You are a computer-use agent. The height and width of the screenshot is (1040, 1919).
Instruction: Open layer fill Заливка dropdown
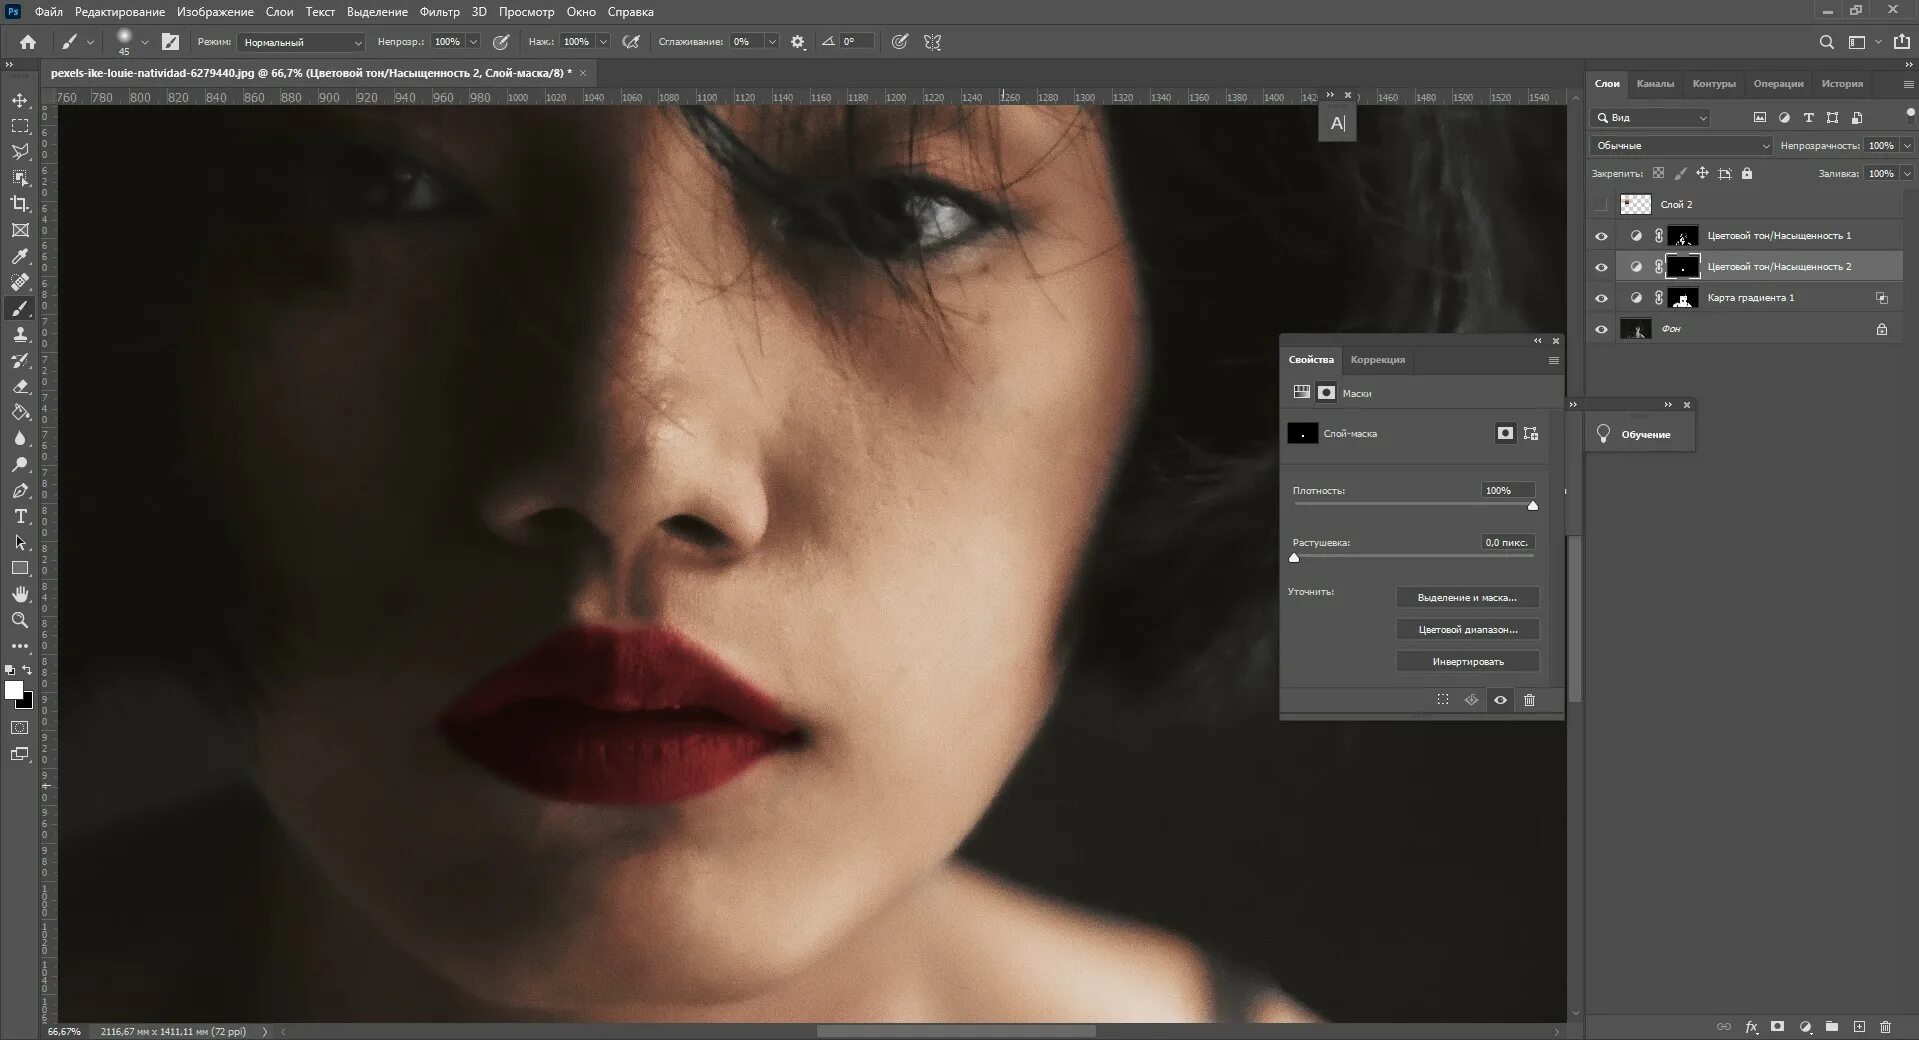[x=1907, y=173]
